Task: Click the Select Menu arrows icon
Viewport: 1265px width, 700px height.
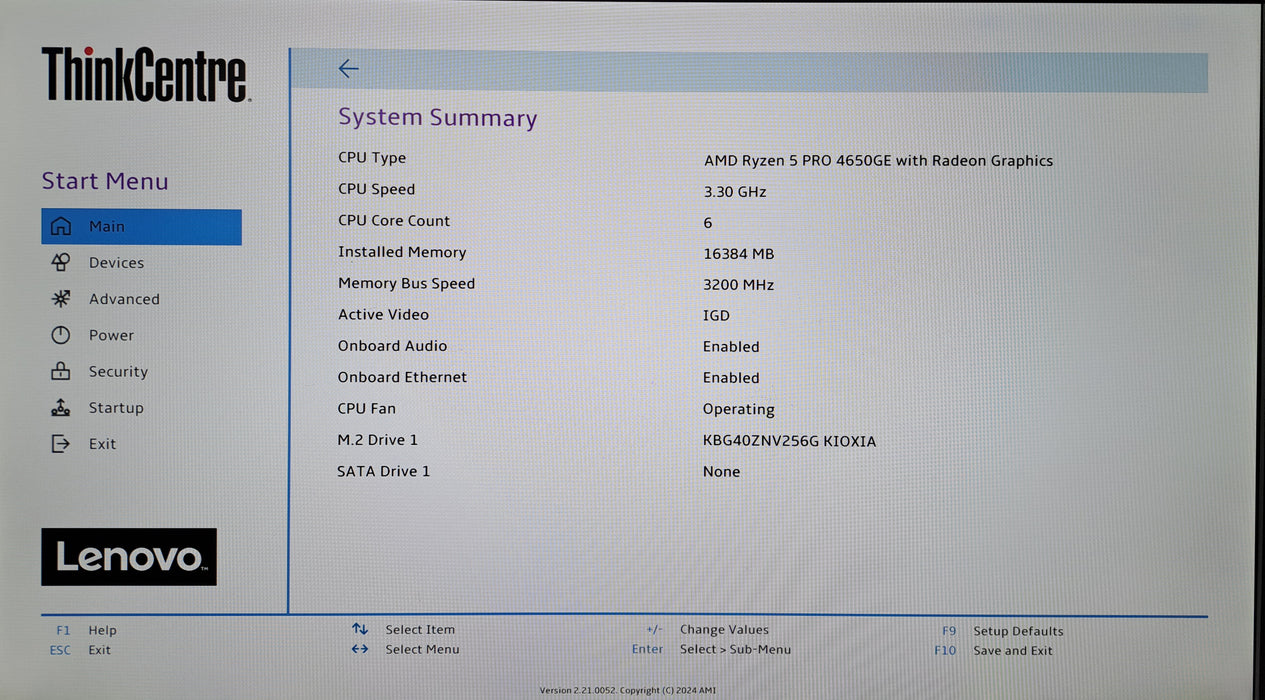Action: (360, 649)
